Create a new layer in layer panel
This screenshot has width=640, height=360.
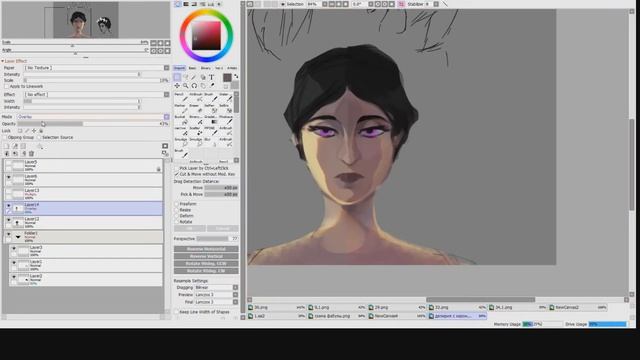[x=7, y=146]
